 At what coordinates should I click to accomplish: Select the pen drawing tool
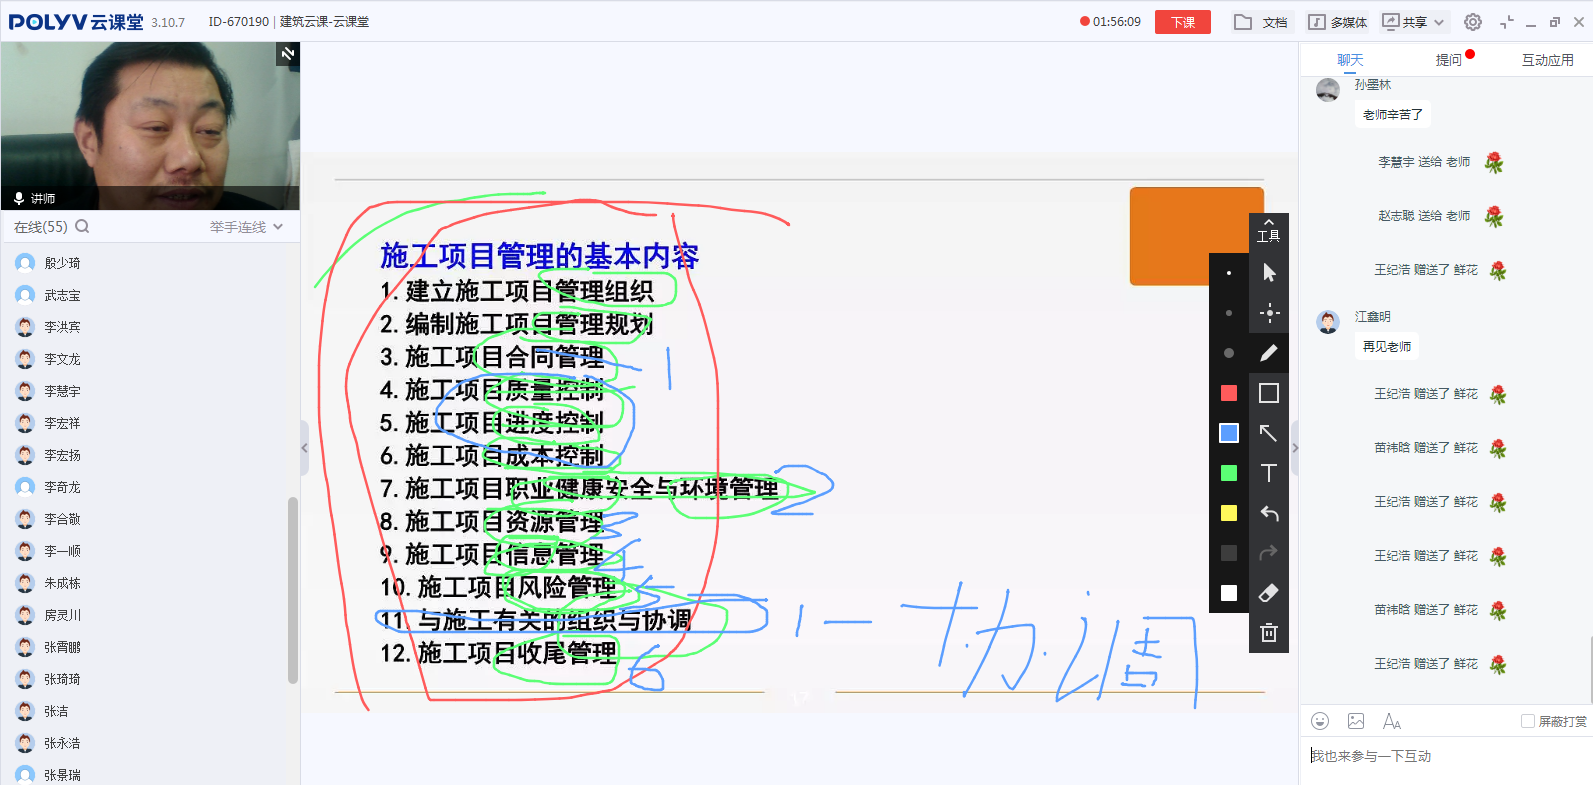coord(1268,353)
